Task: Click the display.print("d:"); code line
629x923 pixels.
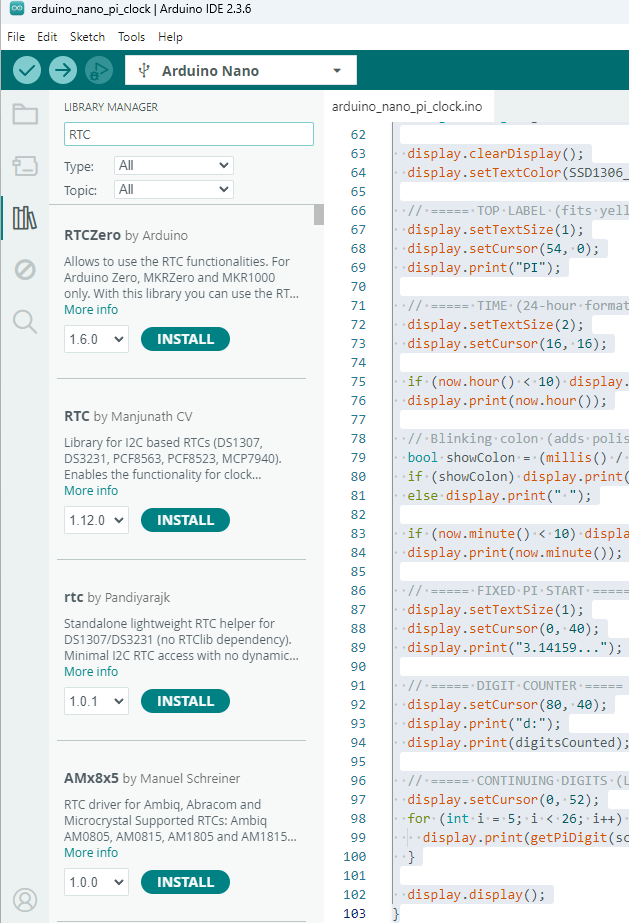Action: (484, 723)
